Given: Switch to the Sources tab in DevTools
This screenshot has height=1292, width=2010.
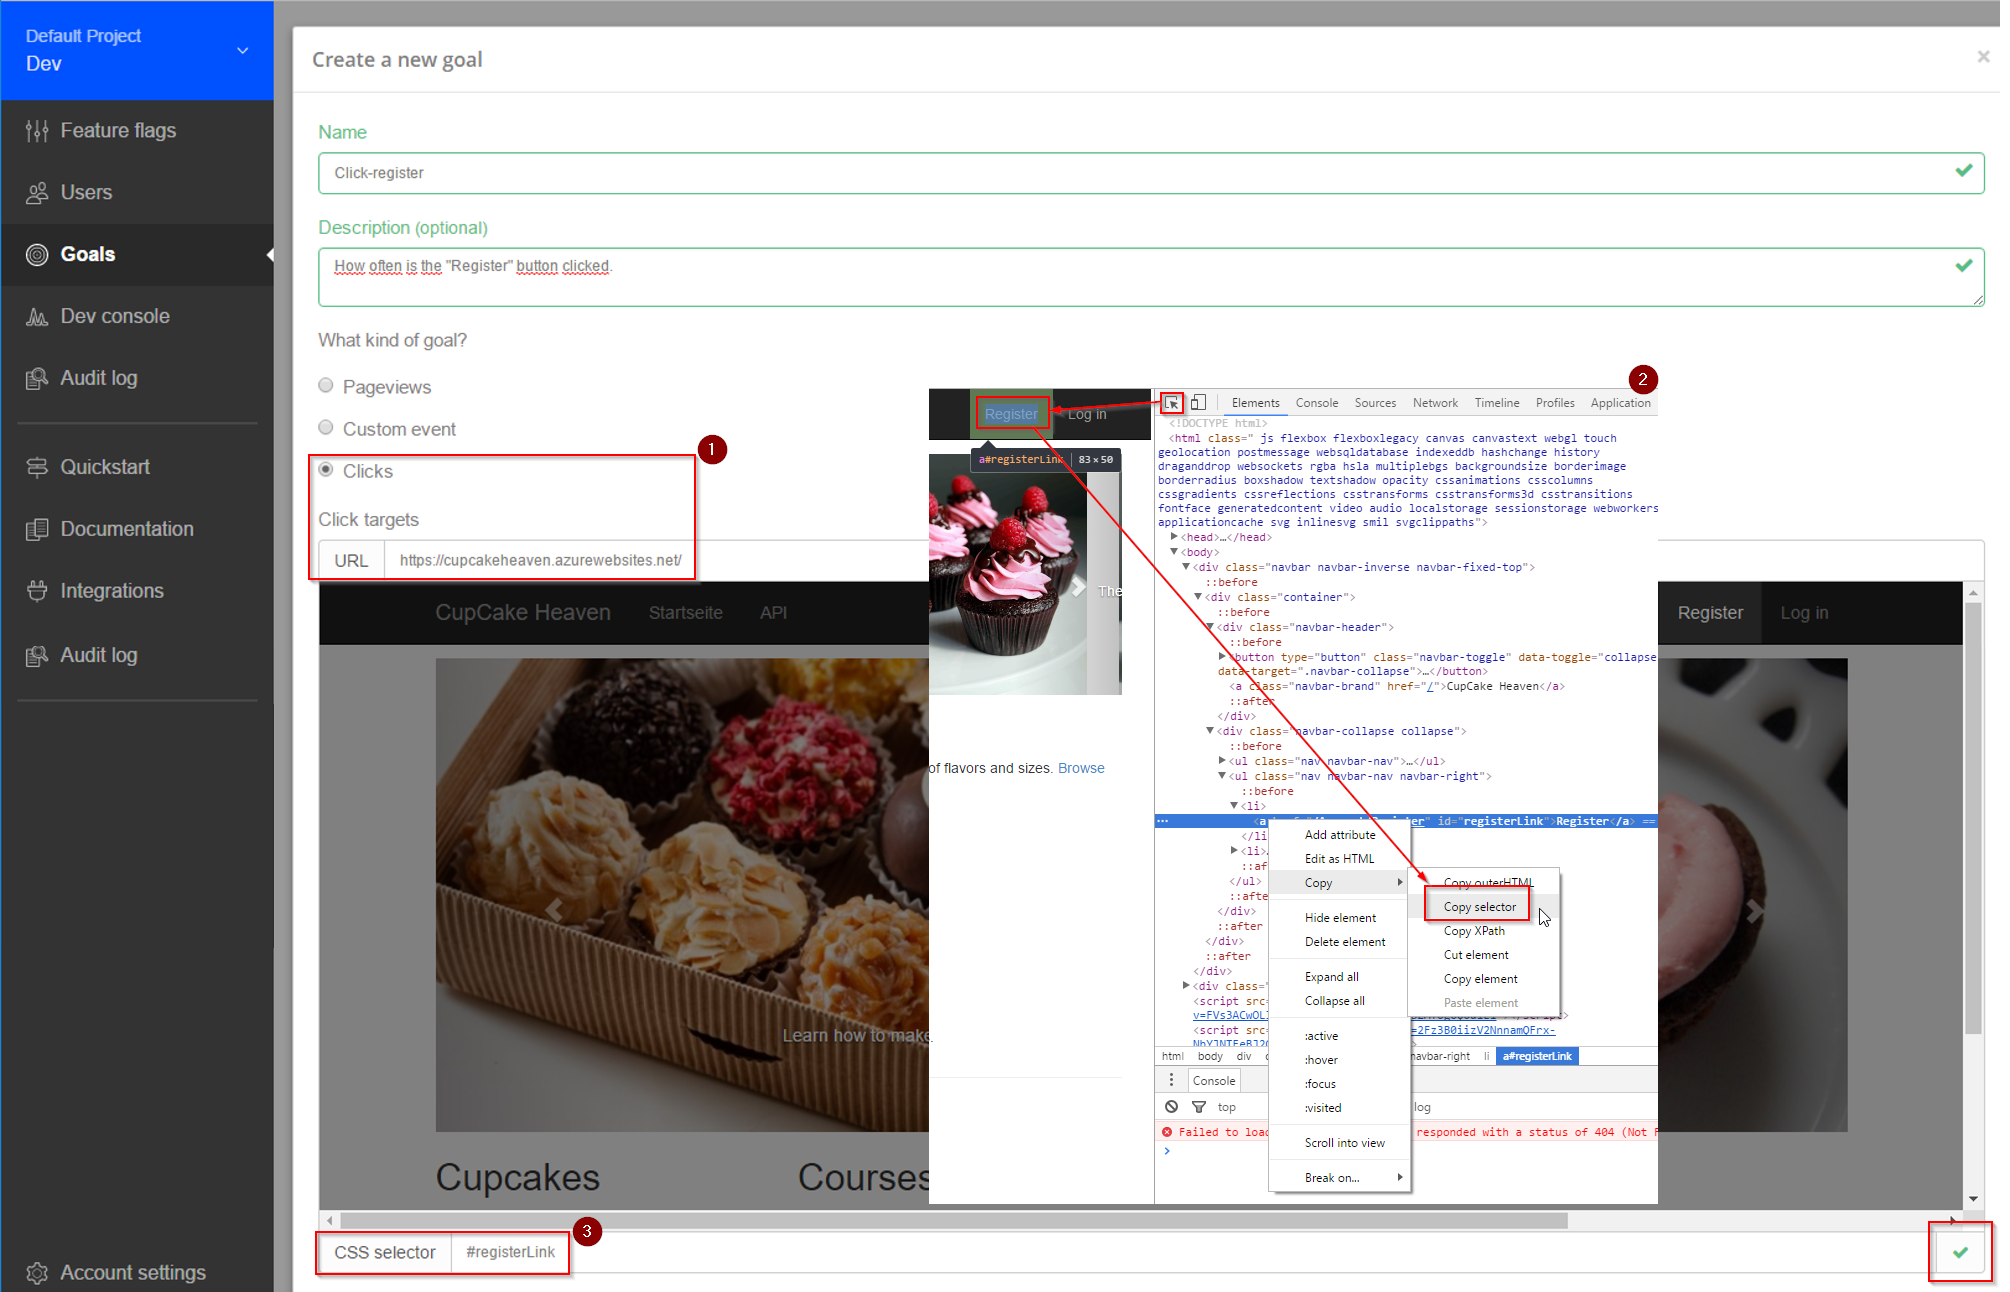Looking at the screenshot, I should [x=1375, y=403].
